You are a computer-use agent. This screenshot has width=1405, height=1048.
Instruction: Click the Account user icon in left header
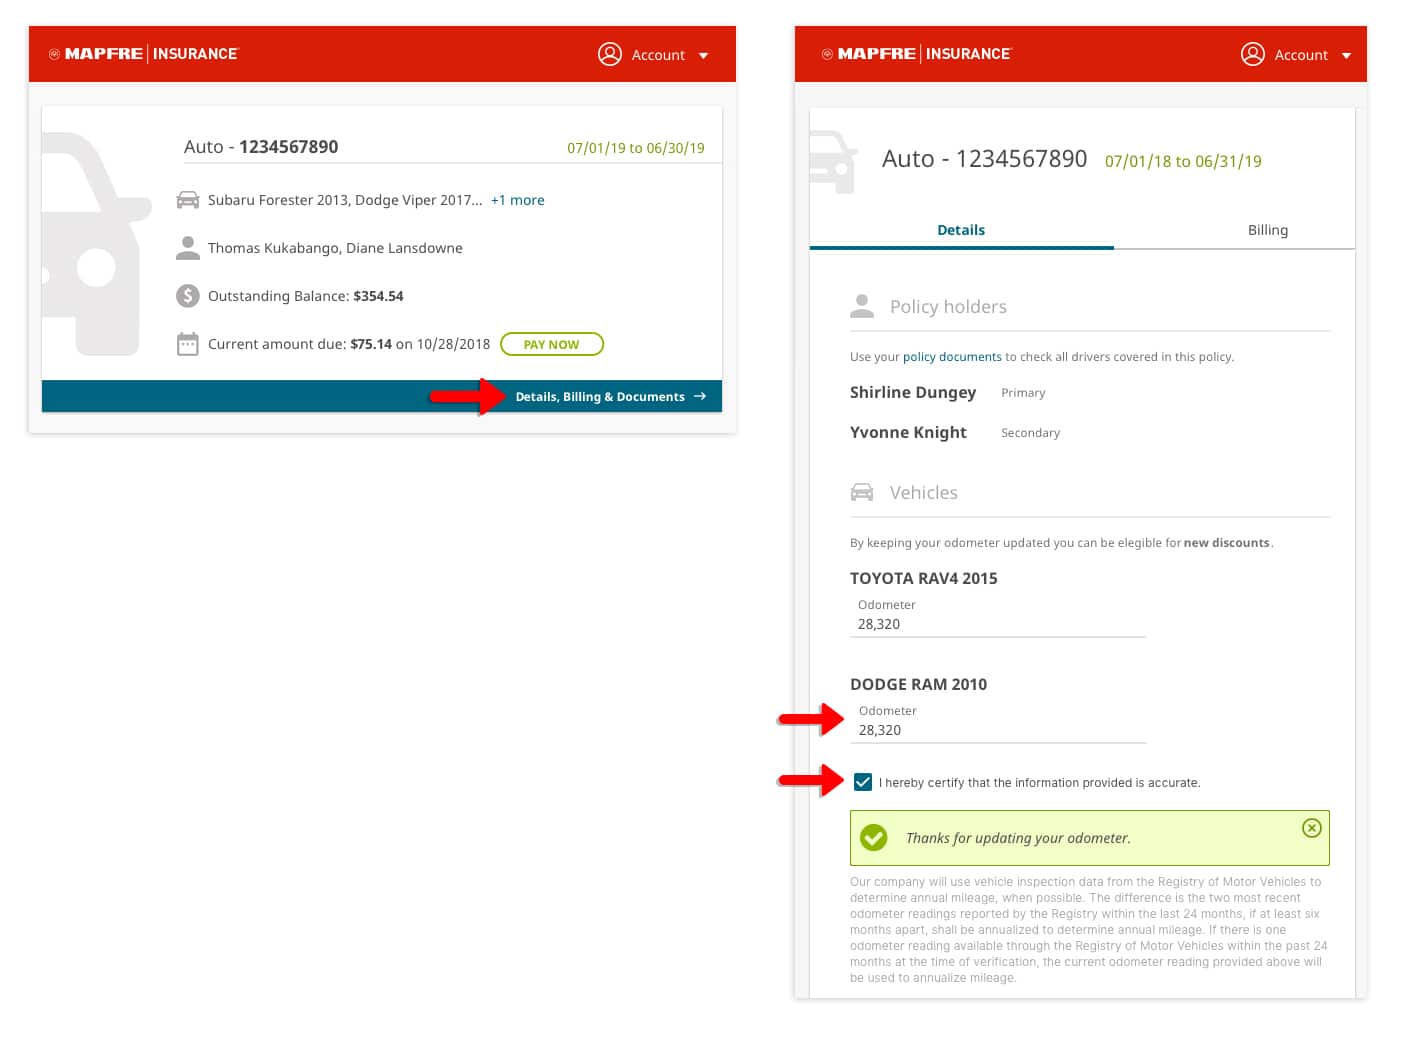point(610,54)
